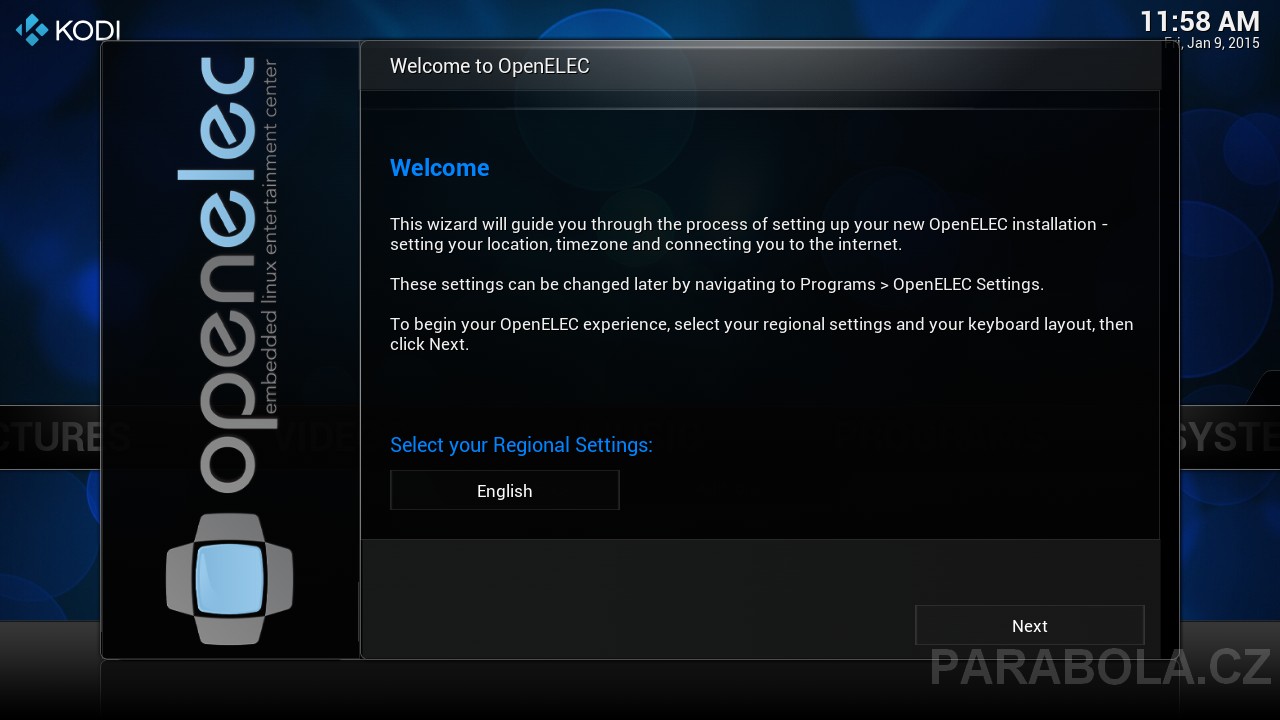Click the line mentioning Programs > OpenELEC Settings
Viewport: 1280px width, 720px height.
(716, 284)
